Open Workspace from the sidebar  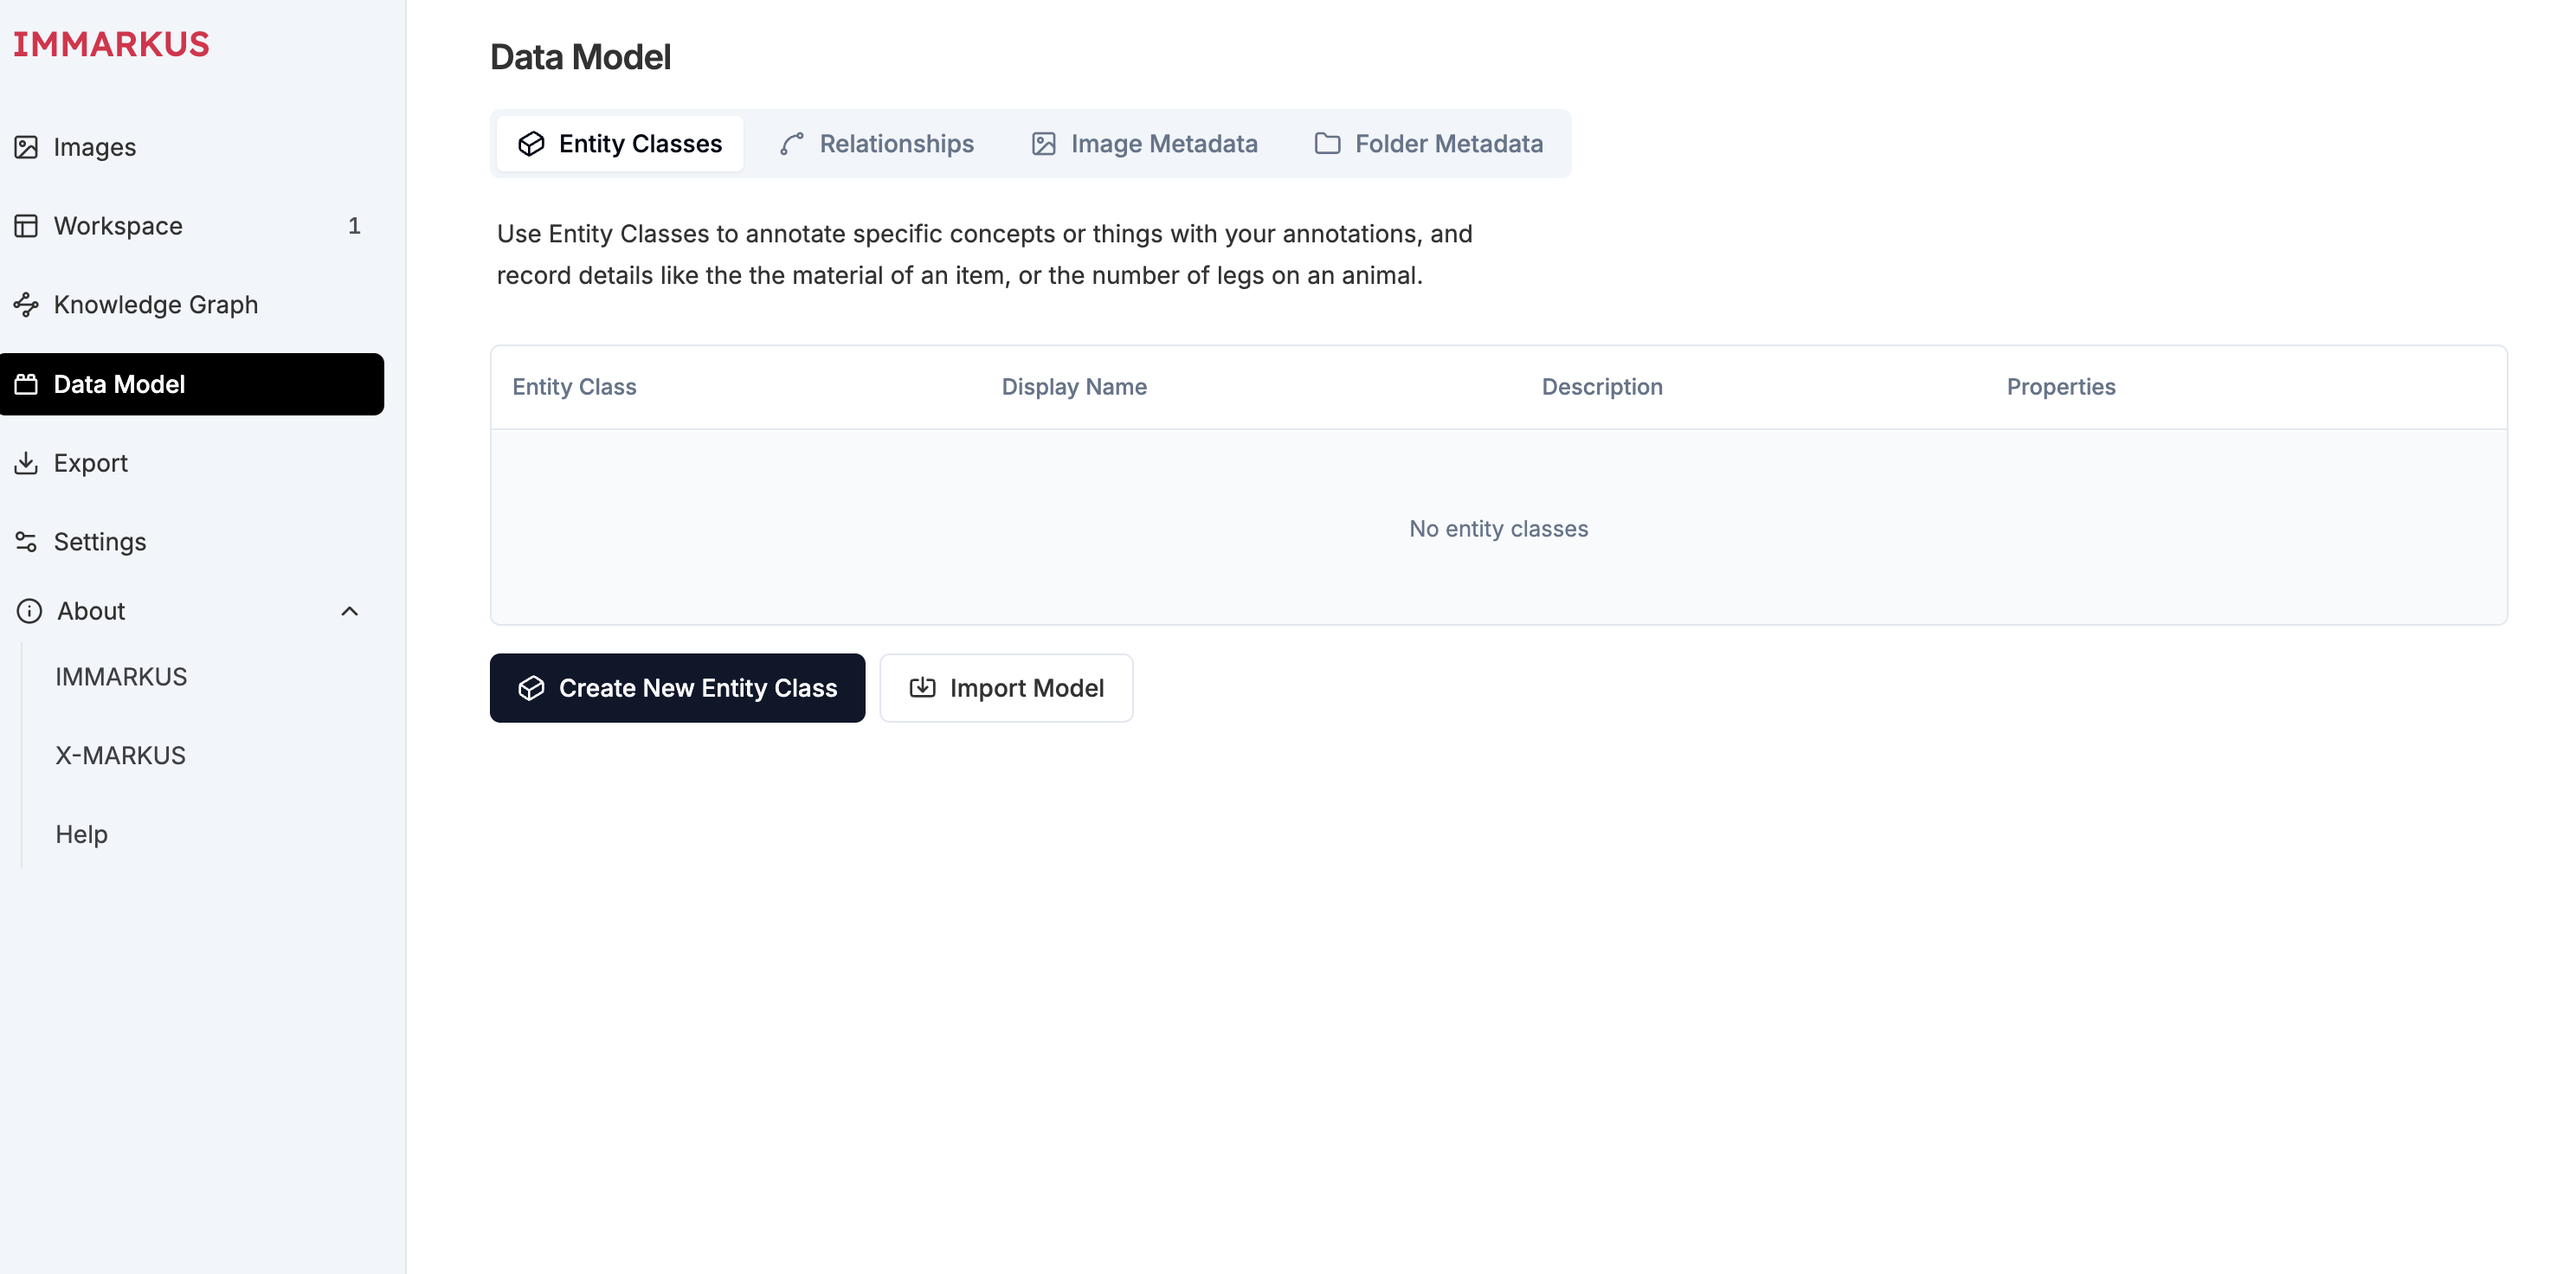192,226
